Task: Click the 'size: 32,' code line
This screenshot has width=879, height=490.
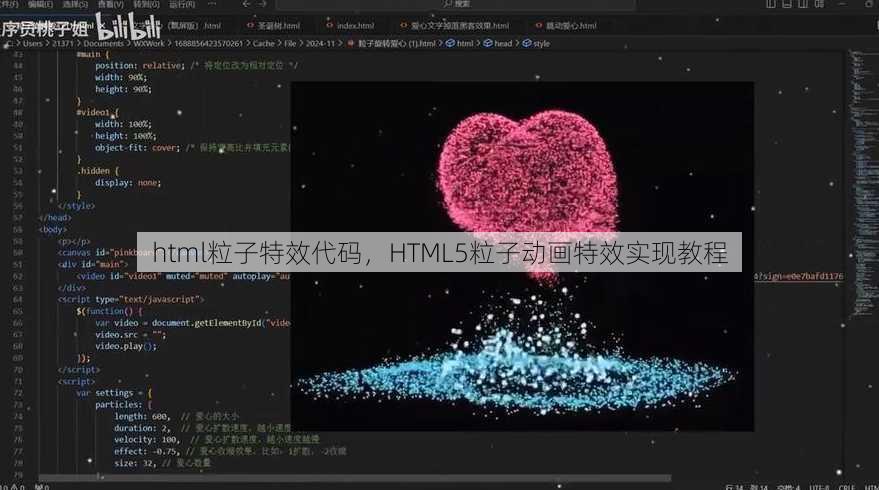Action: (135, 463)
